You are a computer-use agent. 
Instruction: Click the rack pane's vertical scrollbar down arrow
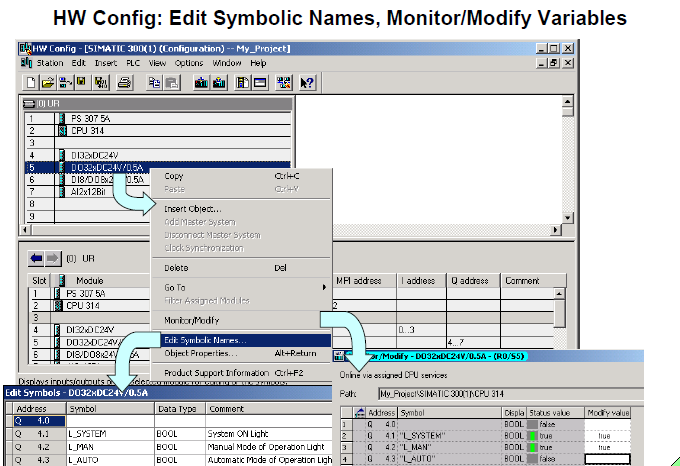click(568, 218)
